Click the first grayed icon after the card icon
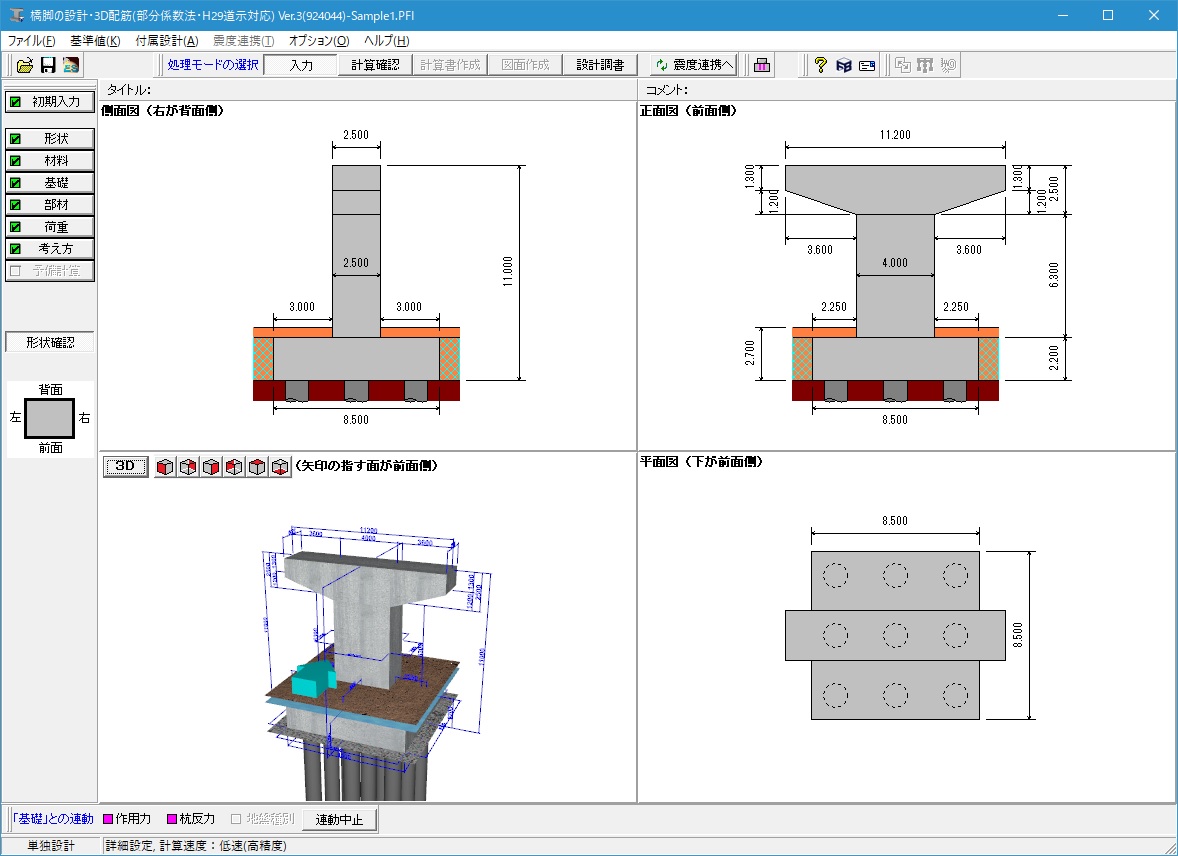1178x856 pixels. 902,65
